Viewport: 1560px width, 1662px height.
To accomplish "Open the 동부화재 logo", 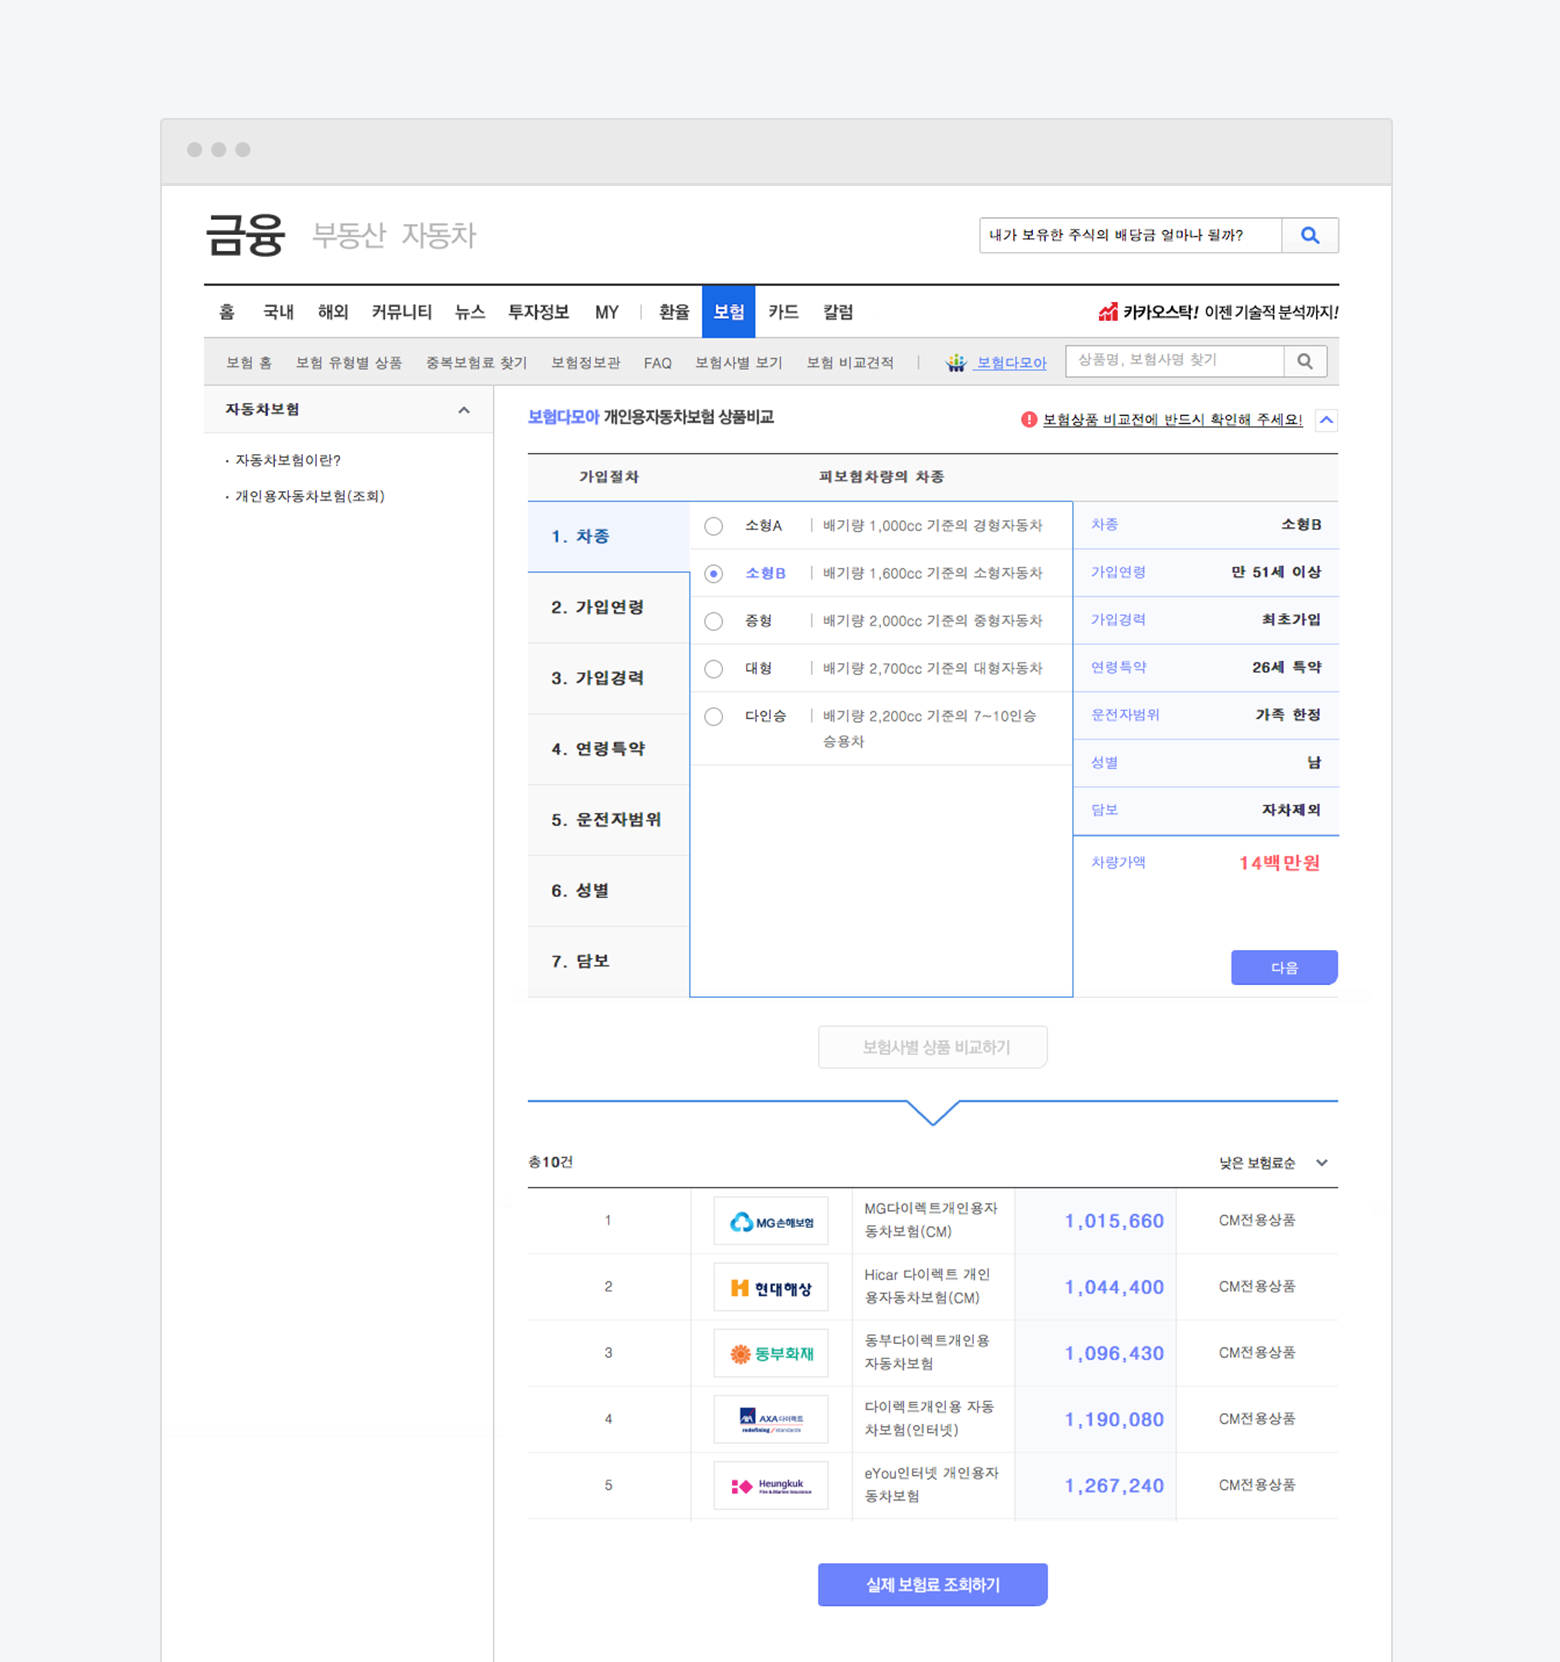I will (771, 1353).
